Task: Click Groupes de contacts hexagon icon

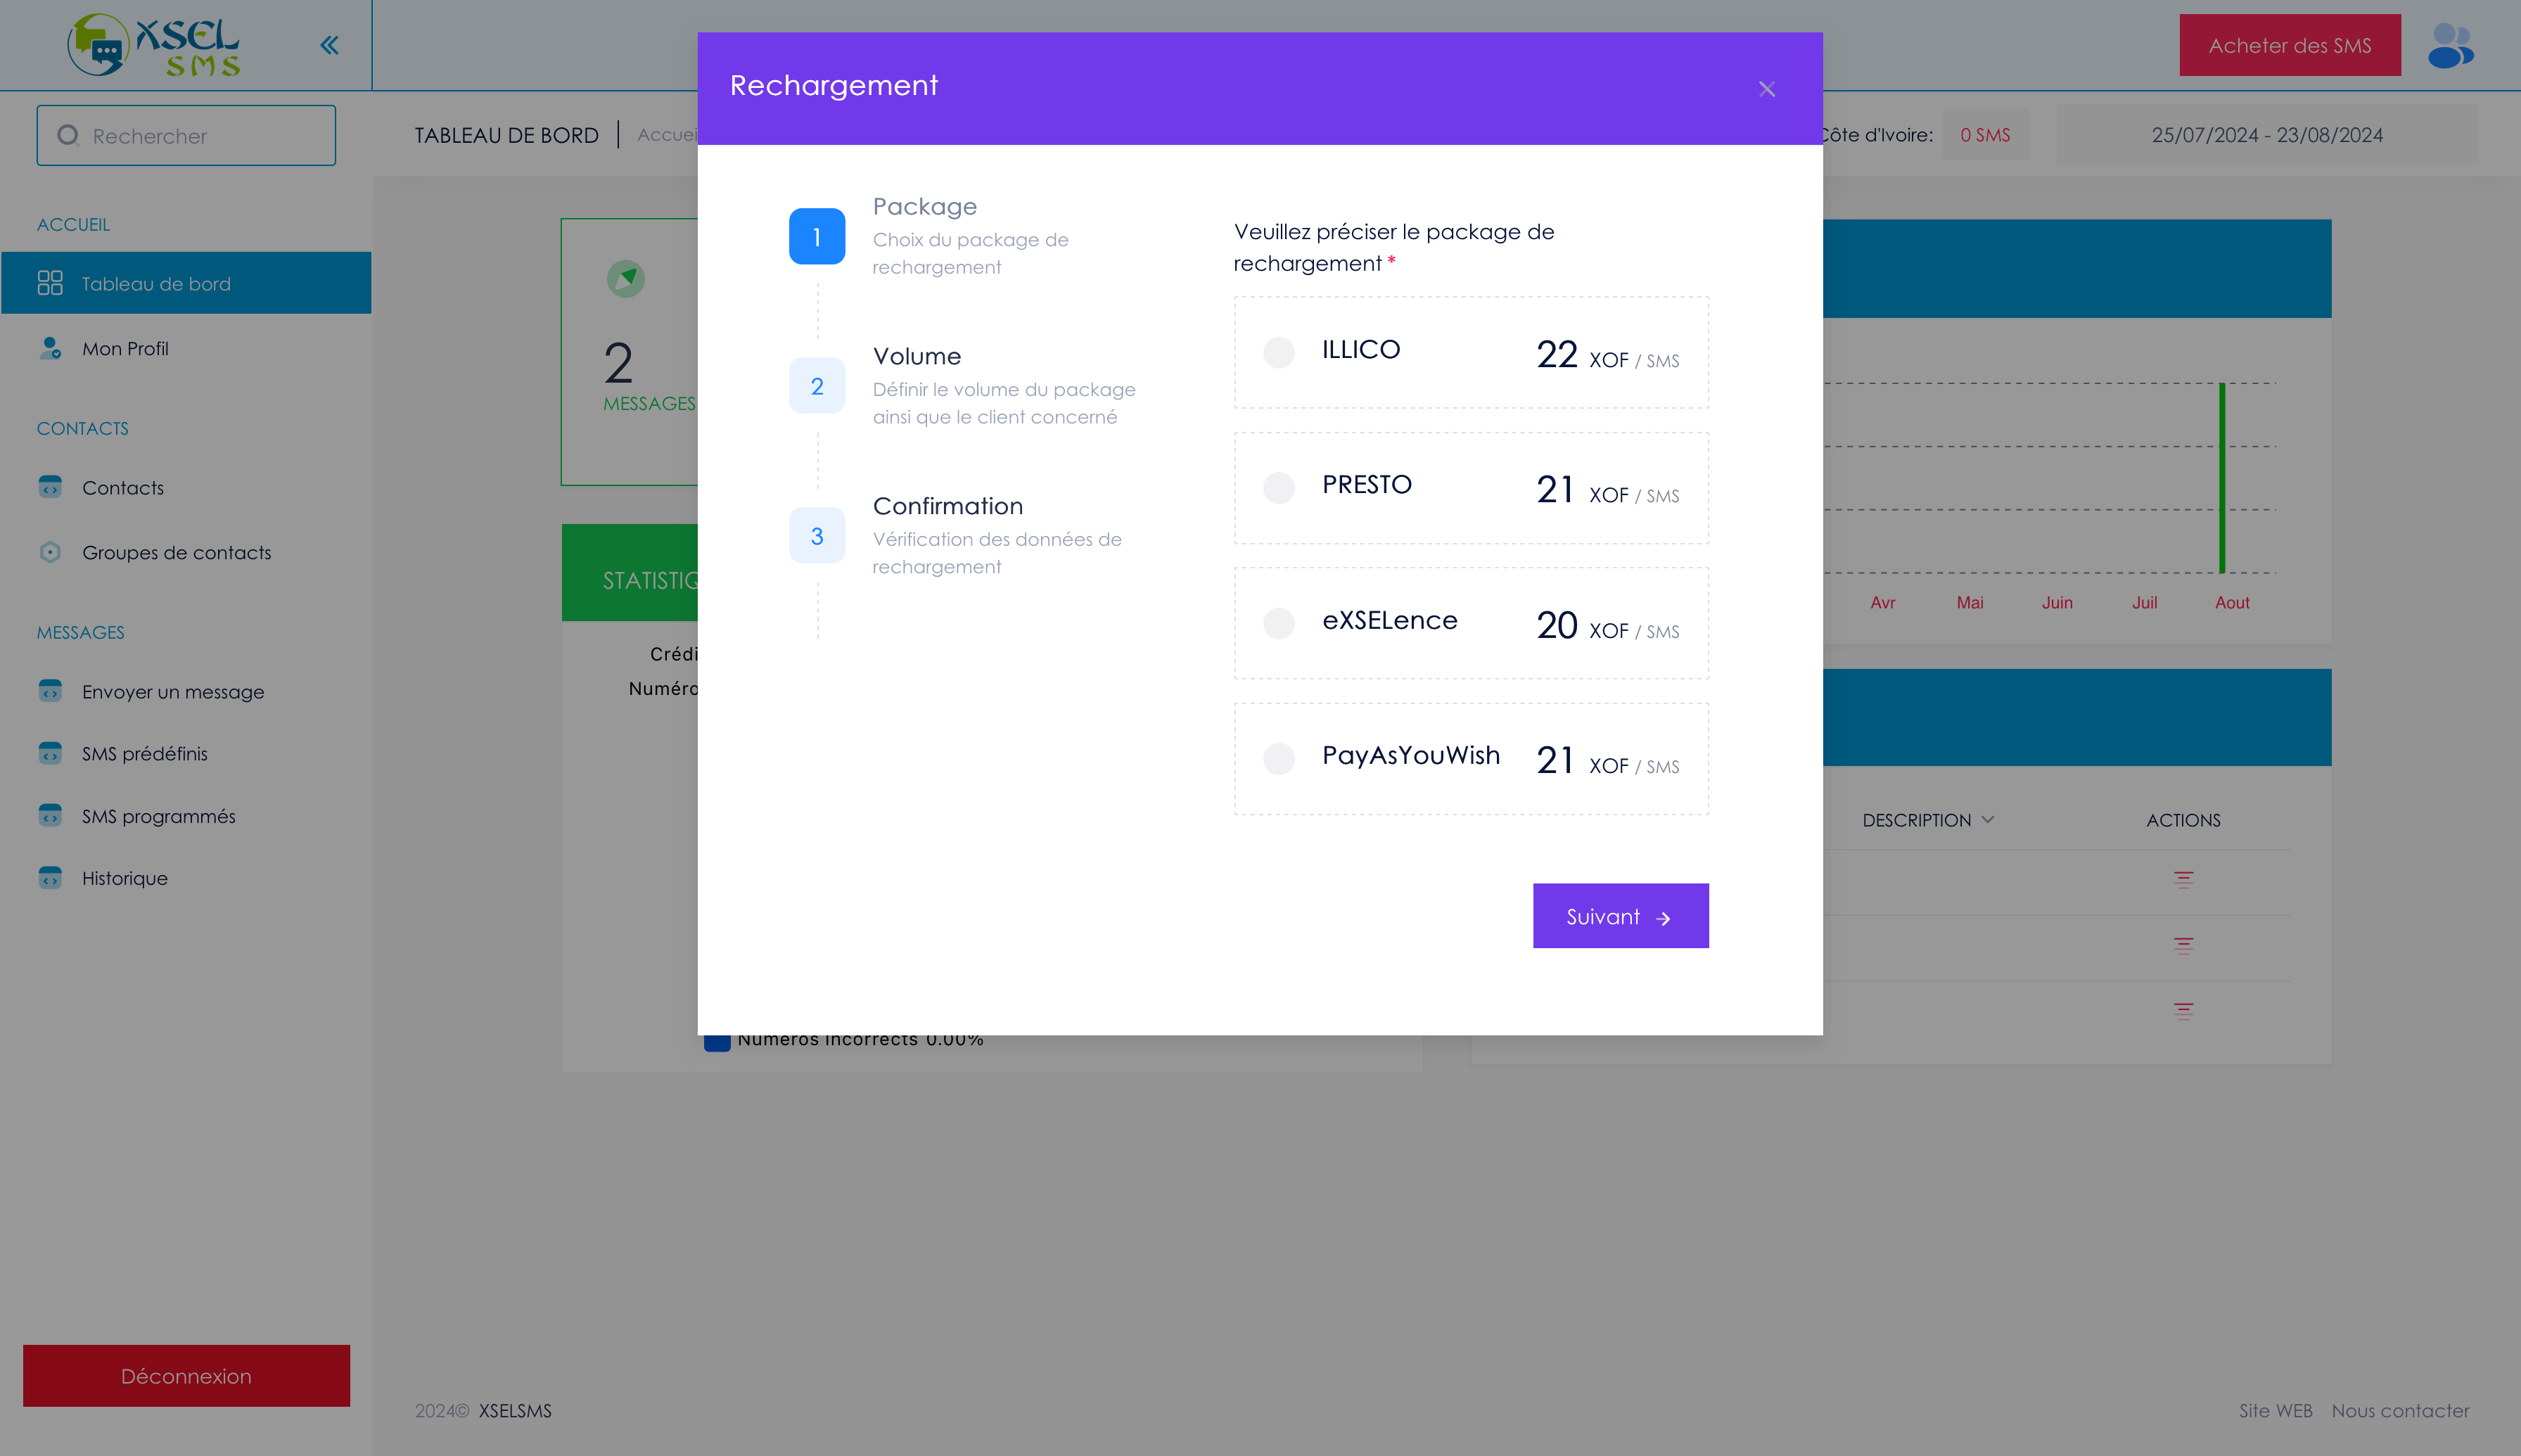Action: coord(50,552)
